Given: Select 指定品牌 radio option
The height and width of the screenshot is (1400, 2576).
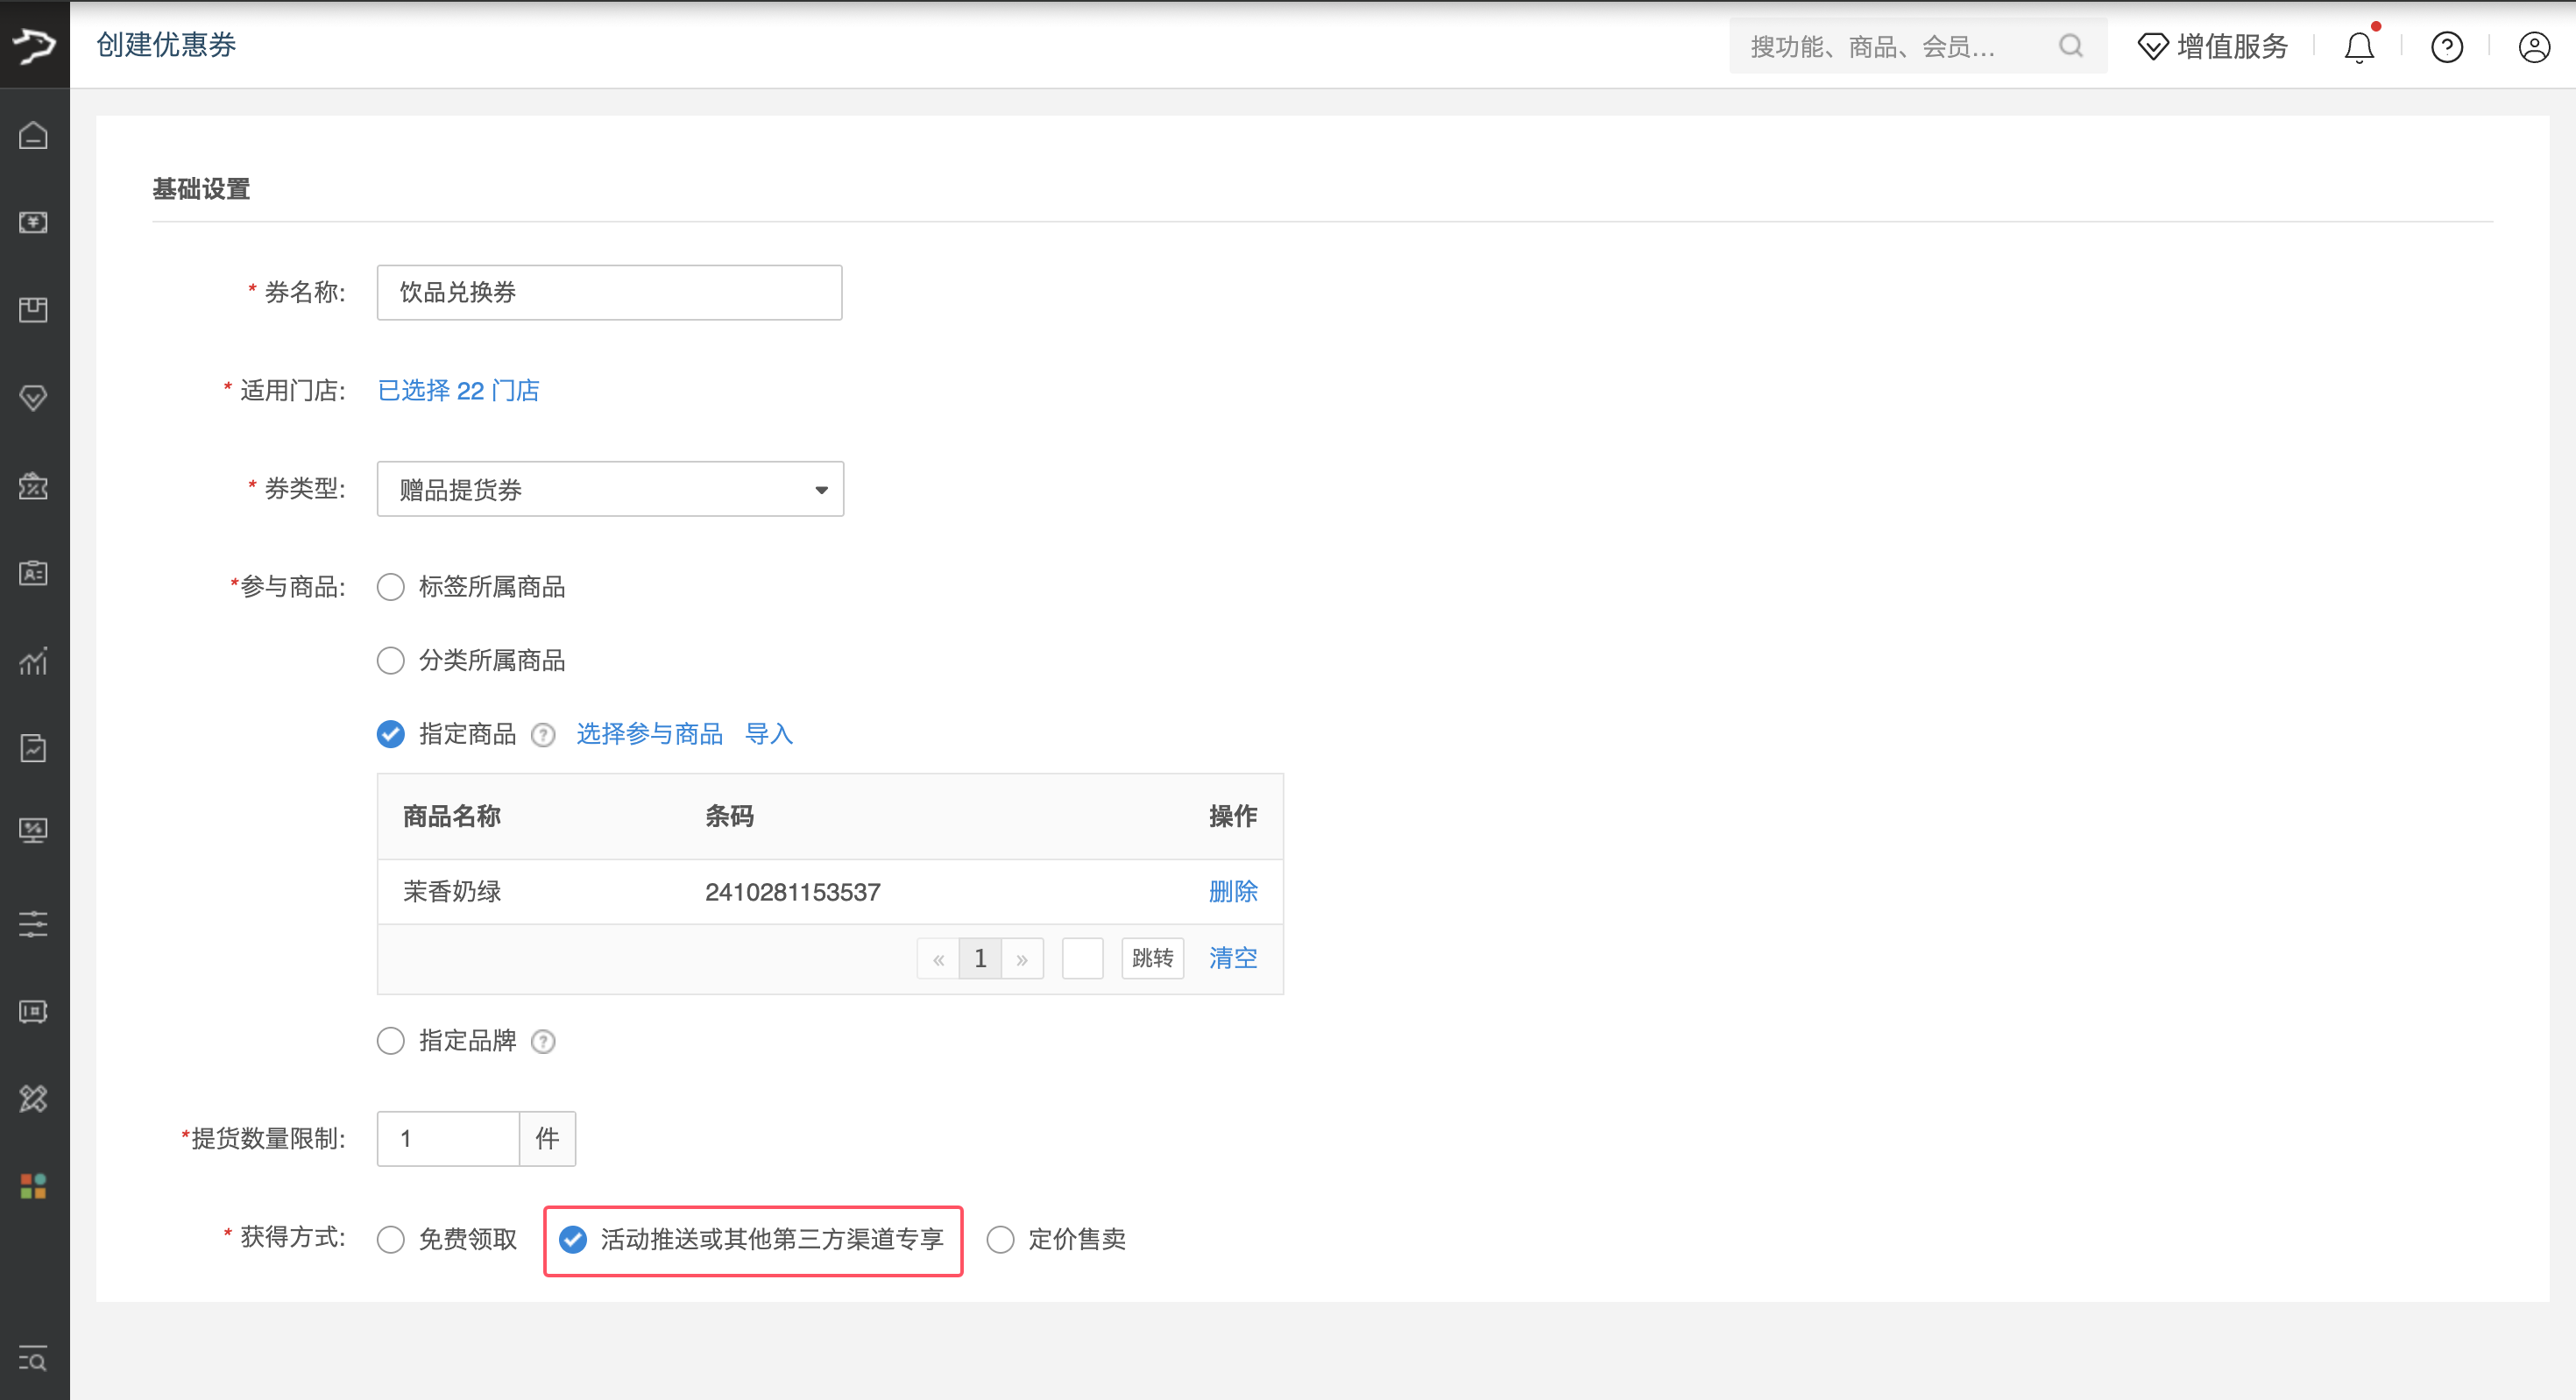Looking at the screenshot, I should [x=391, y=1041].
